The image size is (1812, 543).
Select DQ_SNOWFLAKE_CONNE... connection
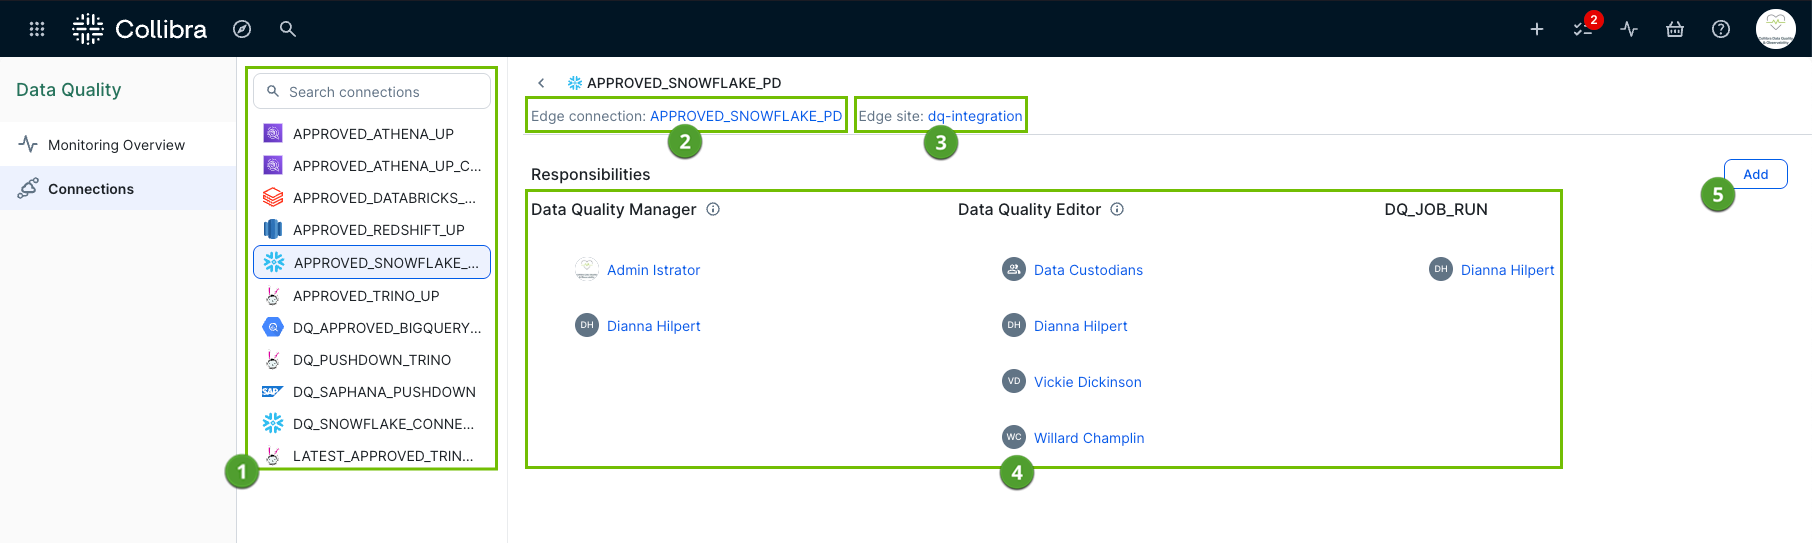point(372,423)
